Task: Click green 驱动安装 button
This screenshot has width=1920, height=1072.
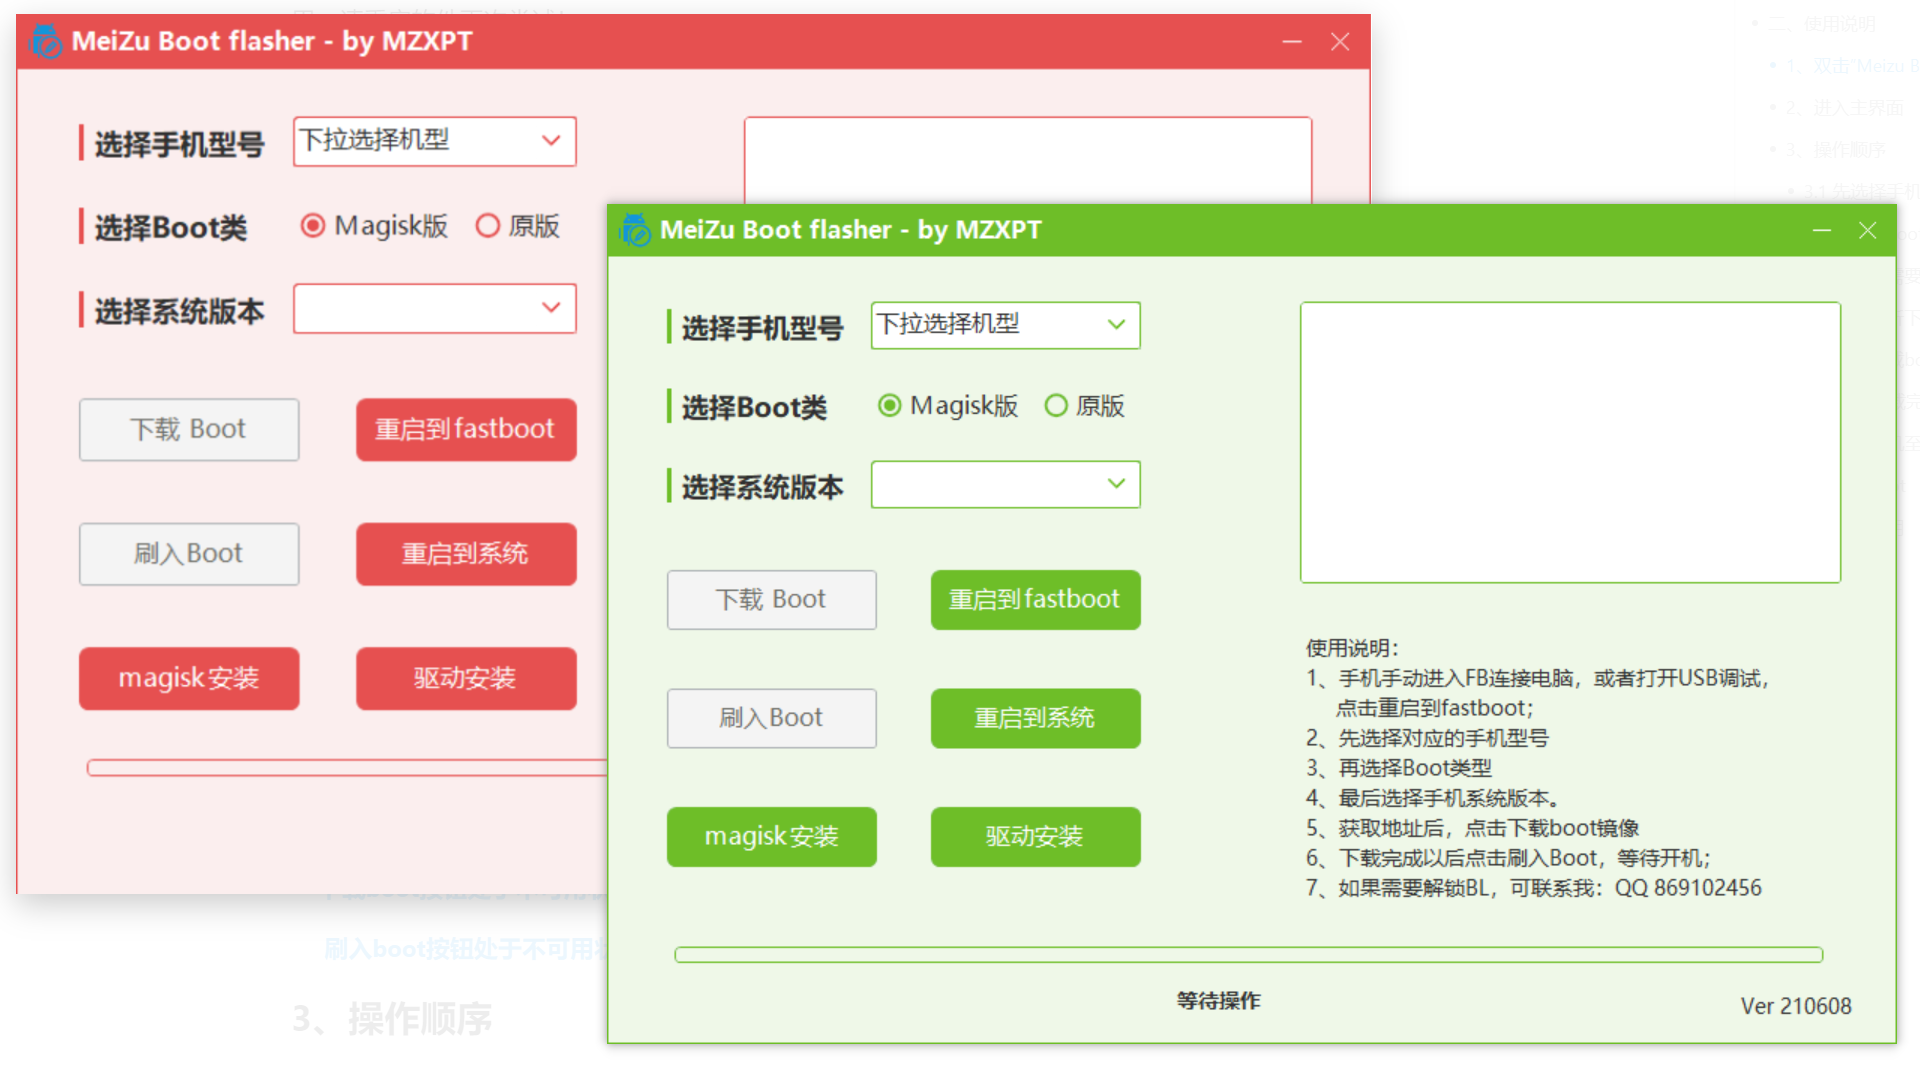Action: 1035,837
